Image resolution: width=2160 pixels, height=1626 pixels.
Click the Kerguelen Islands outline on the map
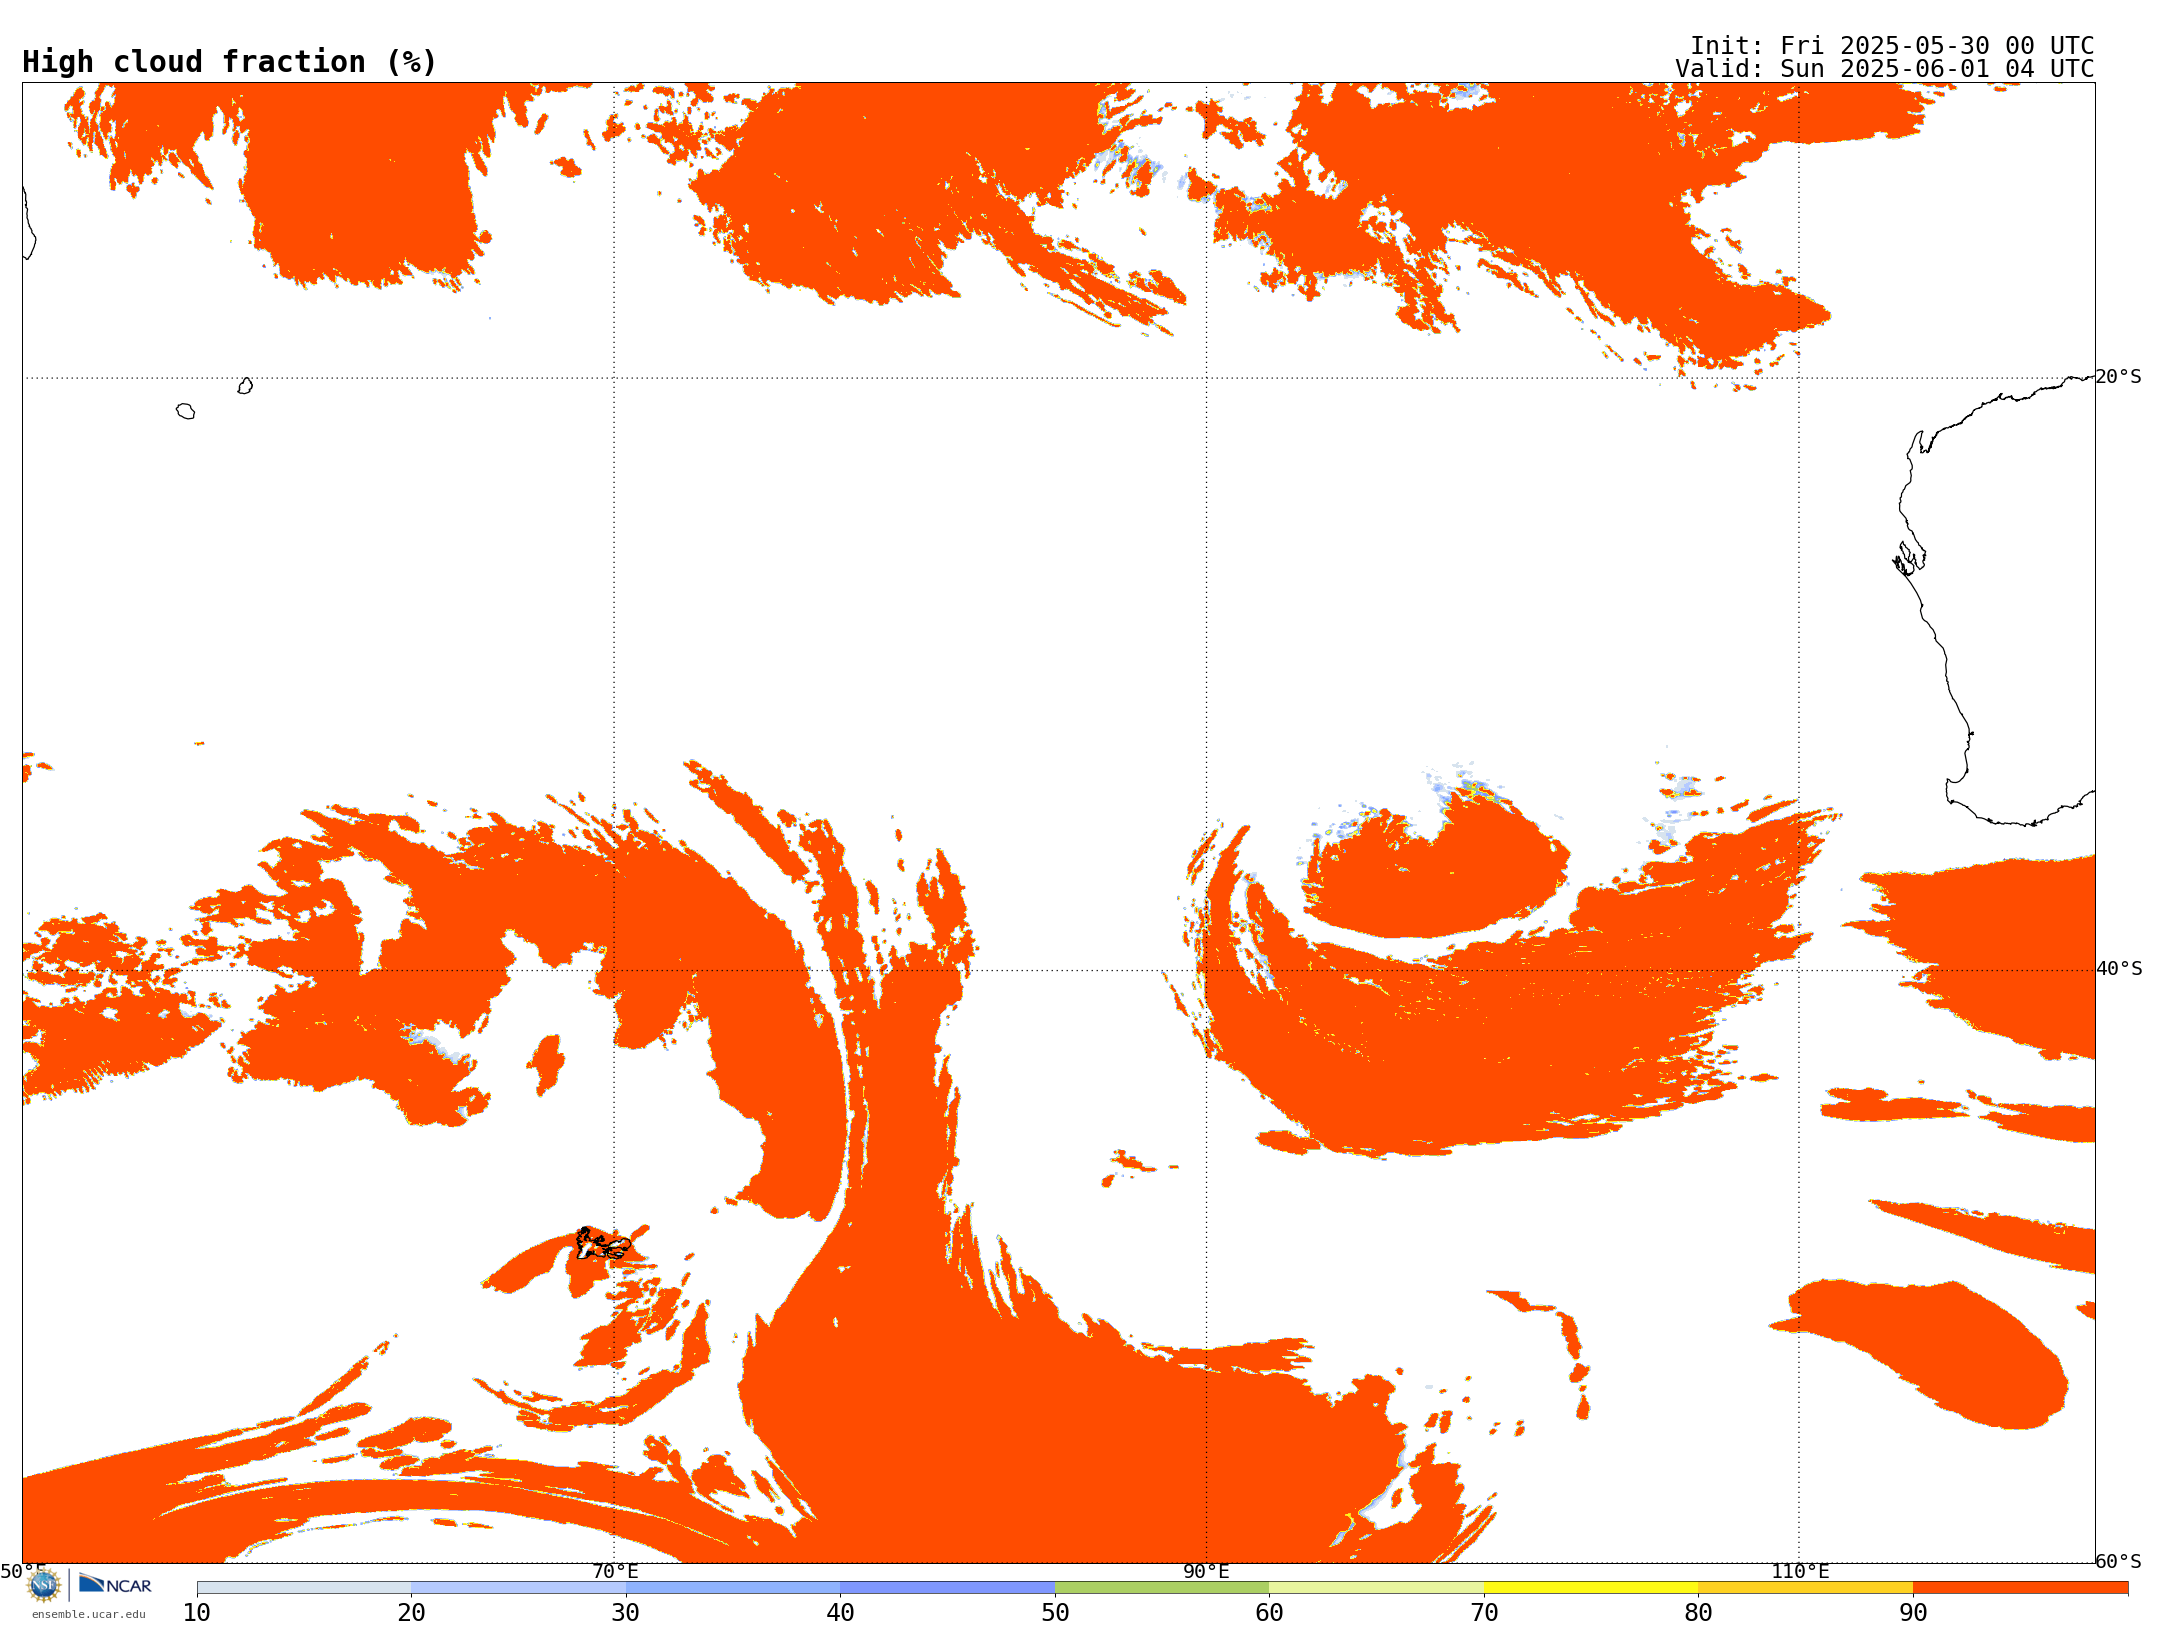[x=603, y=1243]
